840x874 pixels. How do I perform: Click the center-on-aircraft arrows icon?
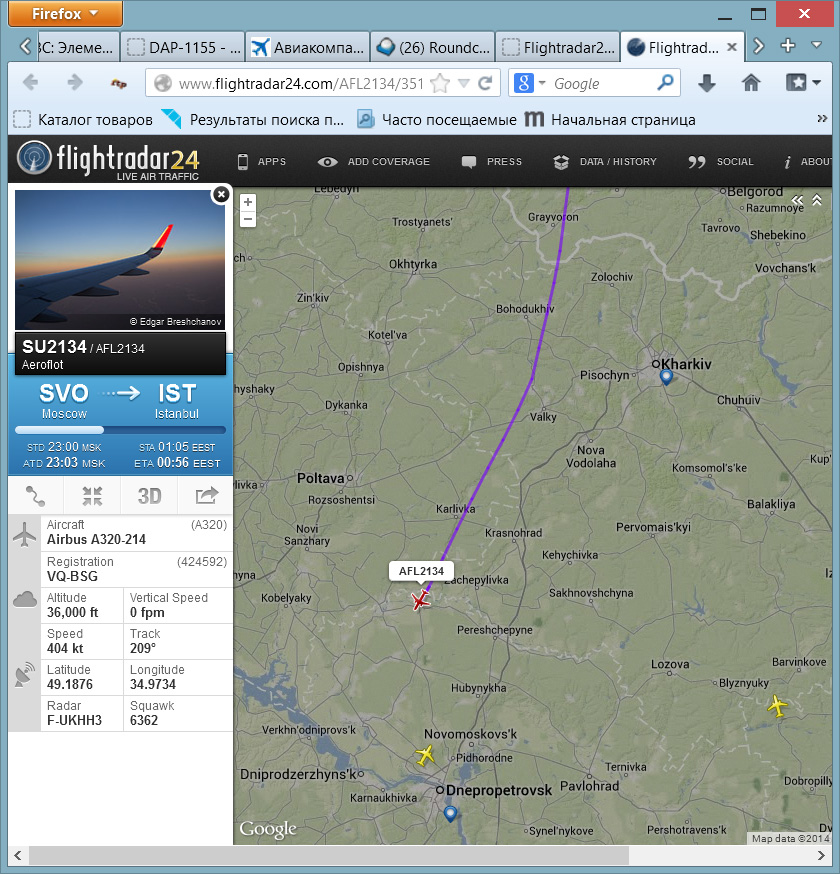[x=92, y=496]
